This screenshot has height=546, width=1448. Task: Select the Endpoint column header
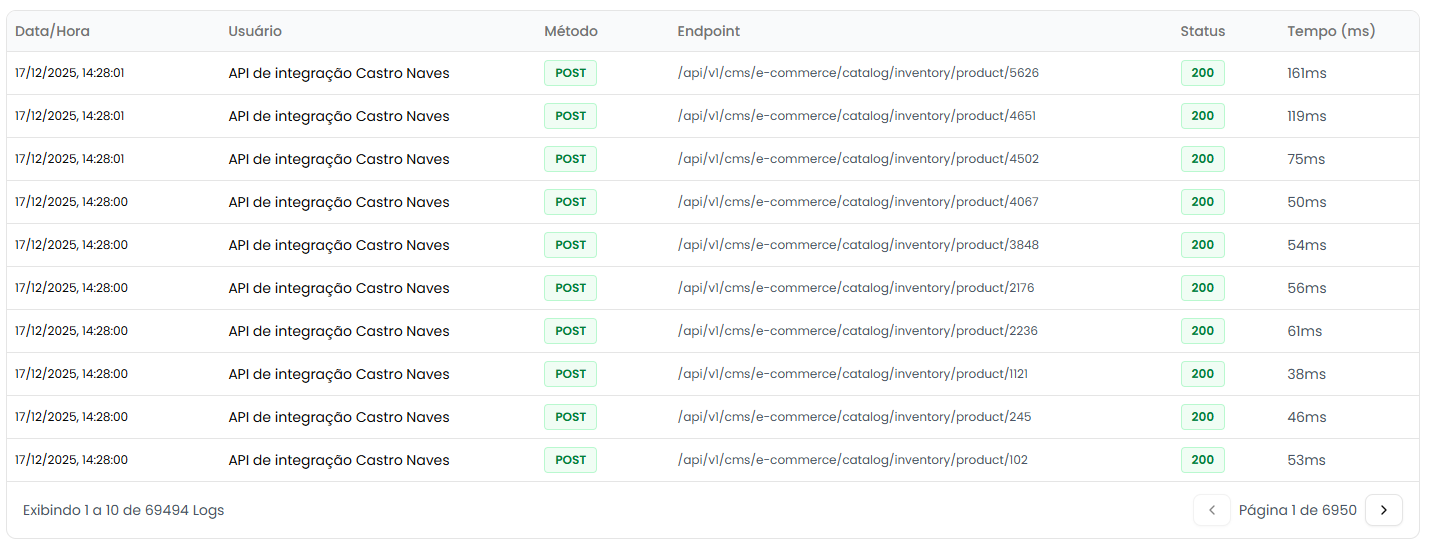tap(708, 31)
